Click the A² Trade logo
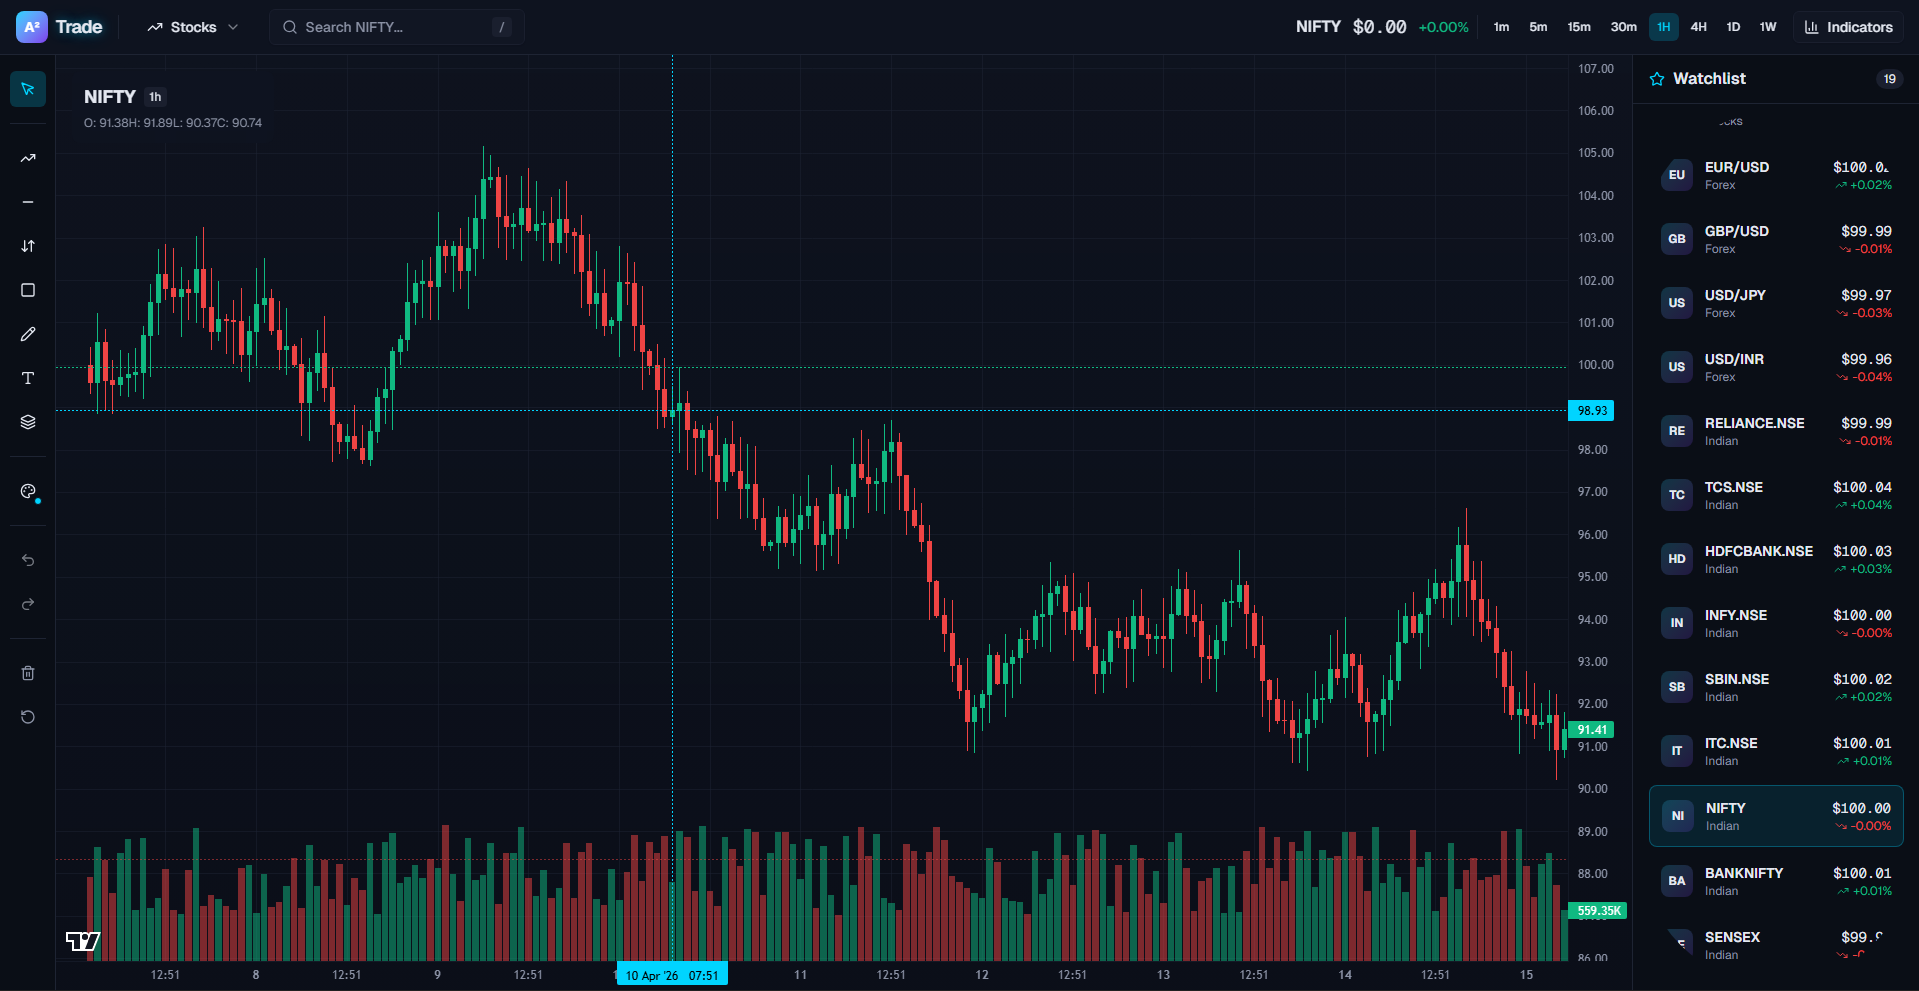1919x991 pixels. pos(59,27)
